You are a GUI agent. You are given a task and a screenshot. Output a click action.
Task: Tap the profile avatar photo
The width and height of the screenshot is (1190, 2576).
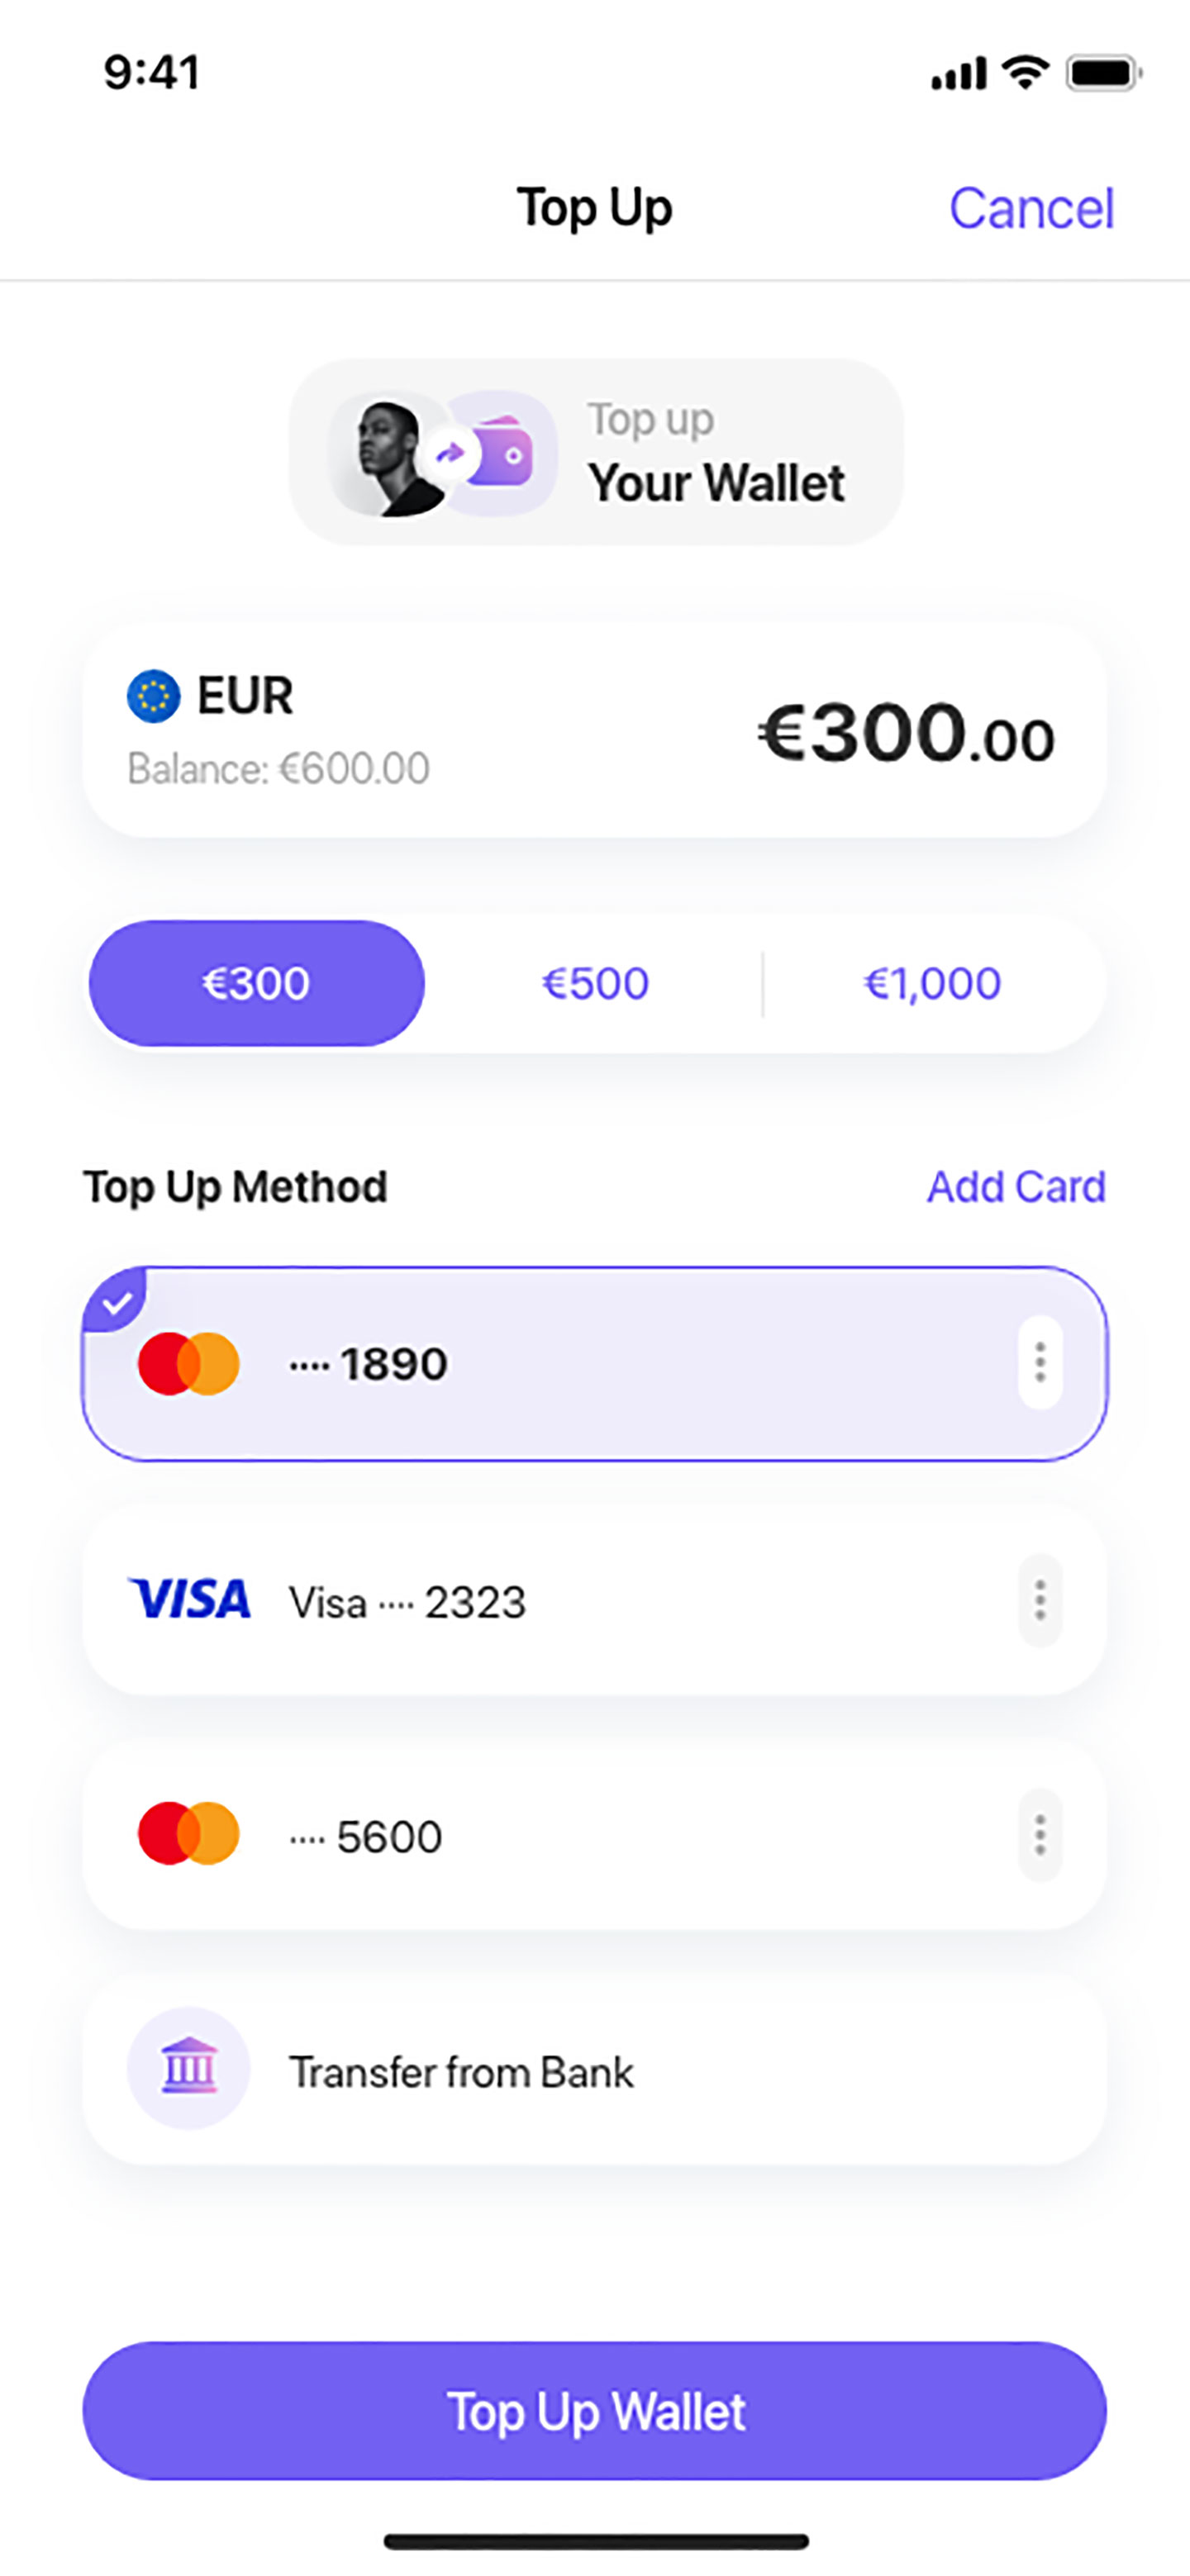click(x=387, y=456)
